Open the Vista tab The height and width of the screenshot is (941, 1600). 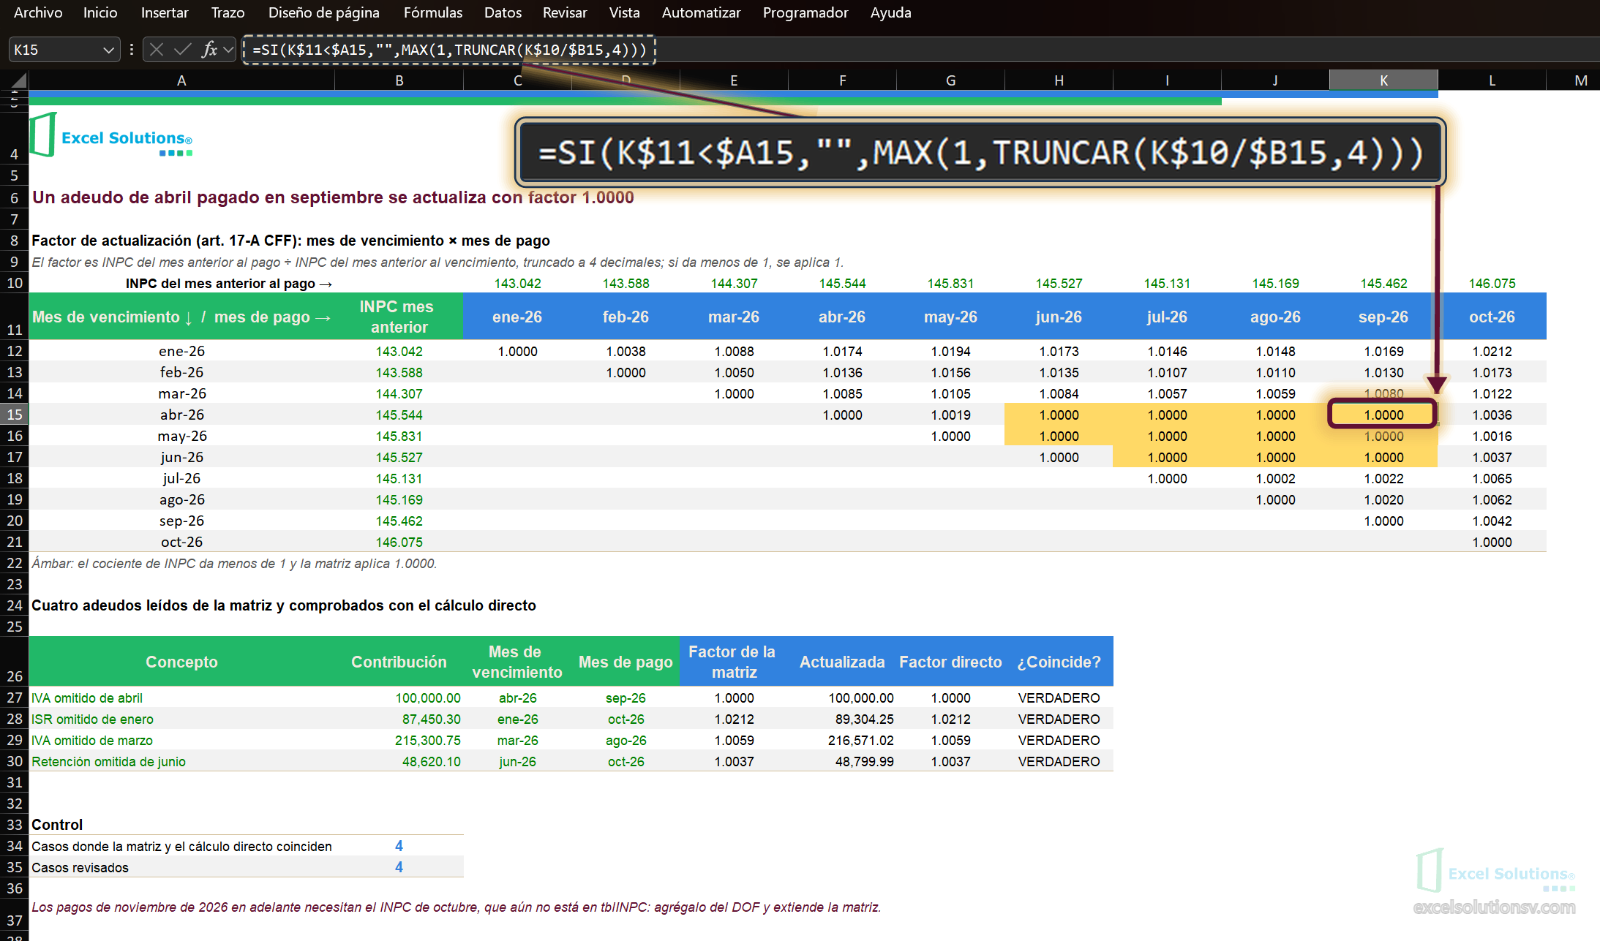pyautogui.click(x=625, y=13)
